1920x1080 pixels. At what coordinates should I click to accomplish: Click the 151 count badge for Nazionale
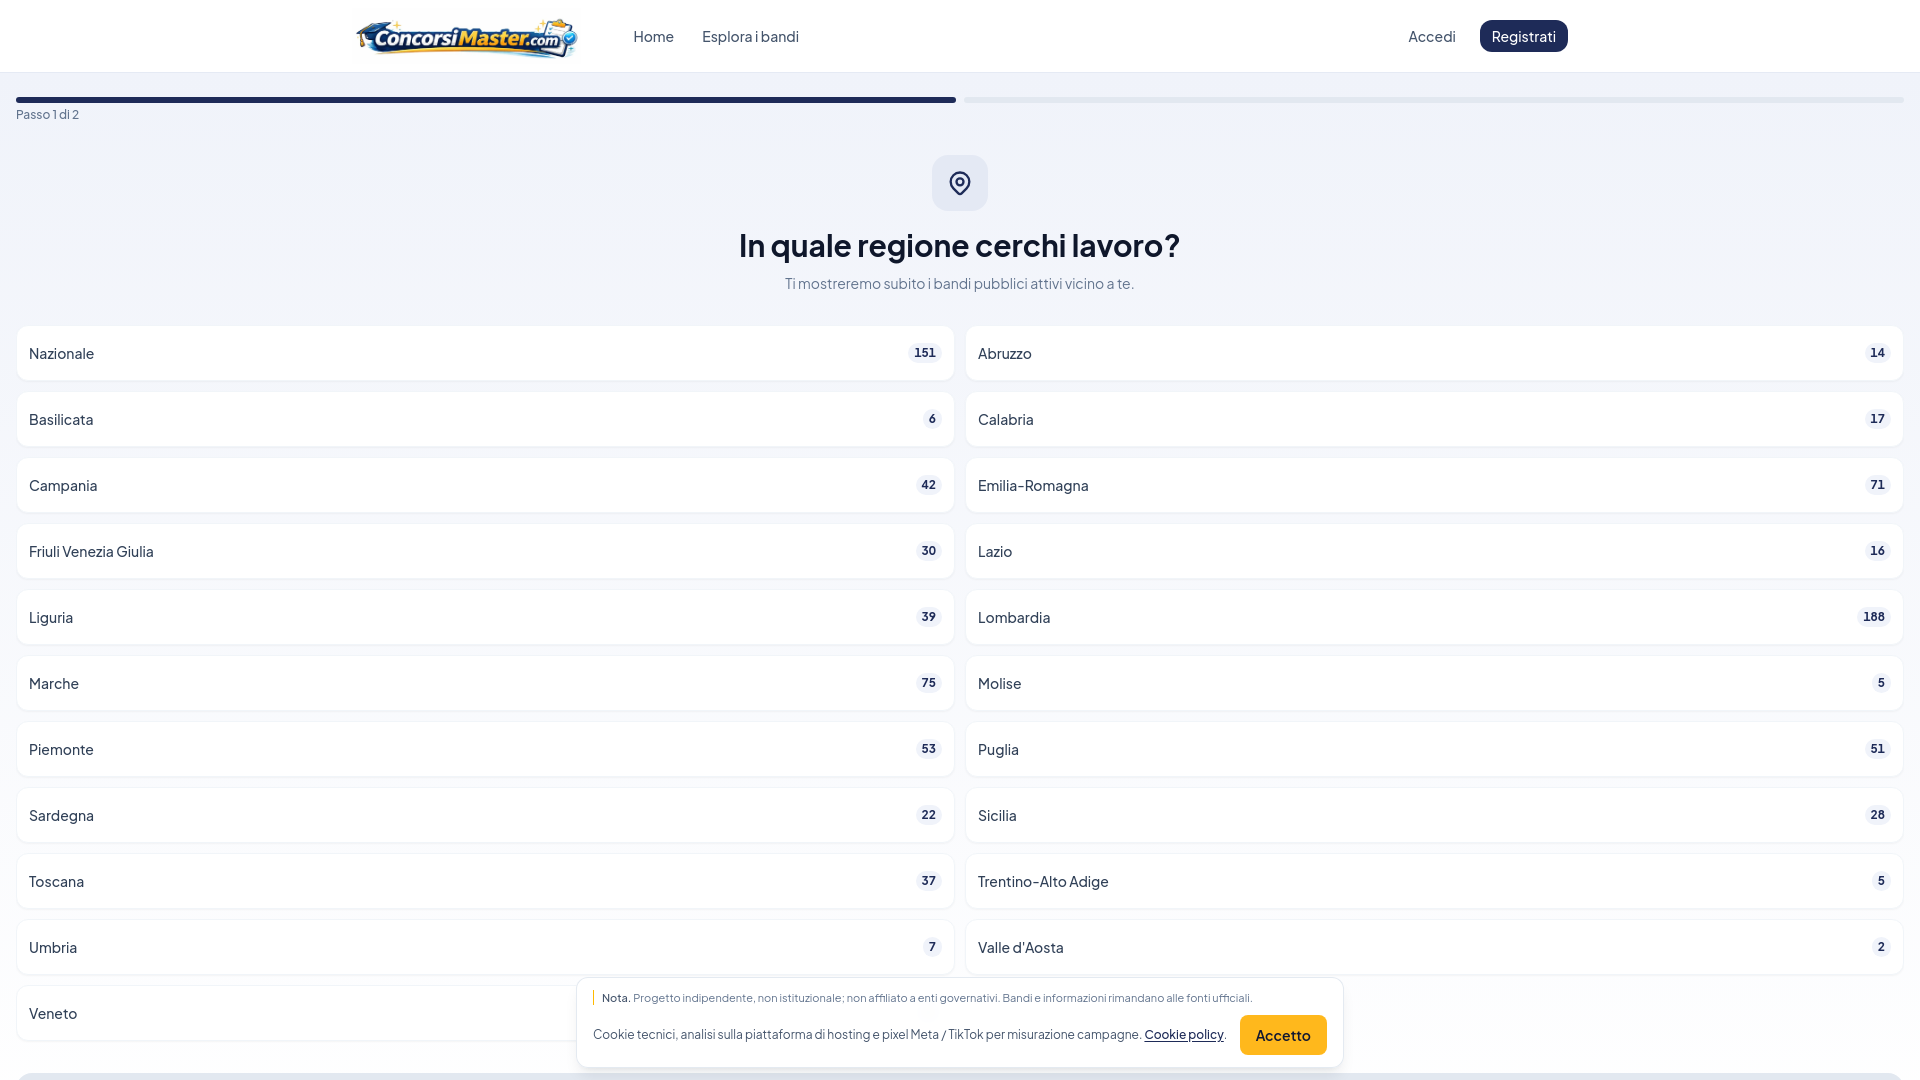point(925,353)
